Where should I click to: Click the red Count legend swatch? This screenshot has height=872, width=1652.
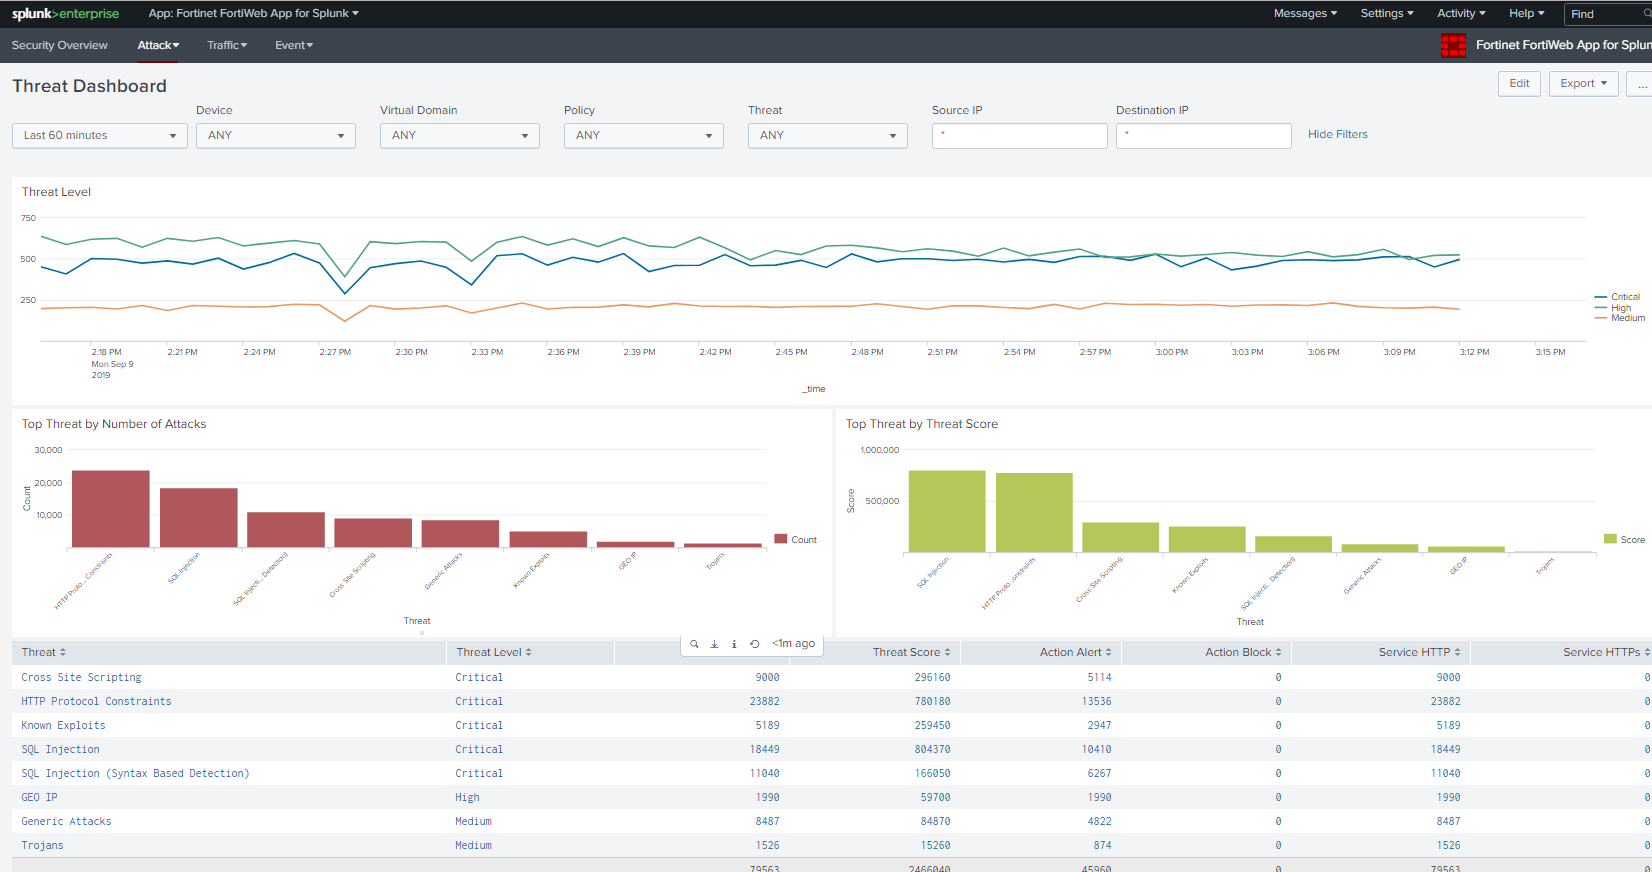click(781, 539)
